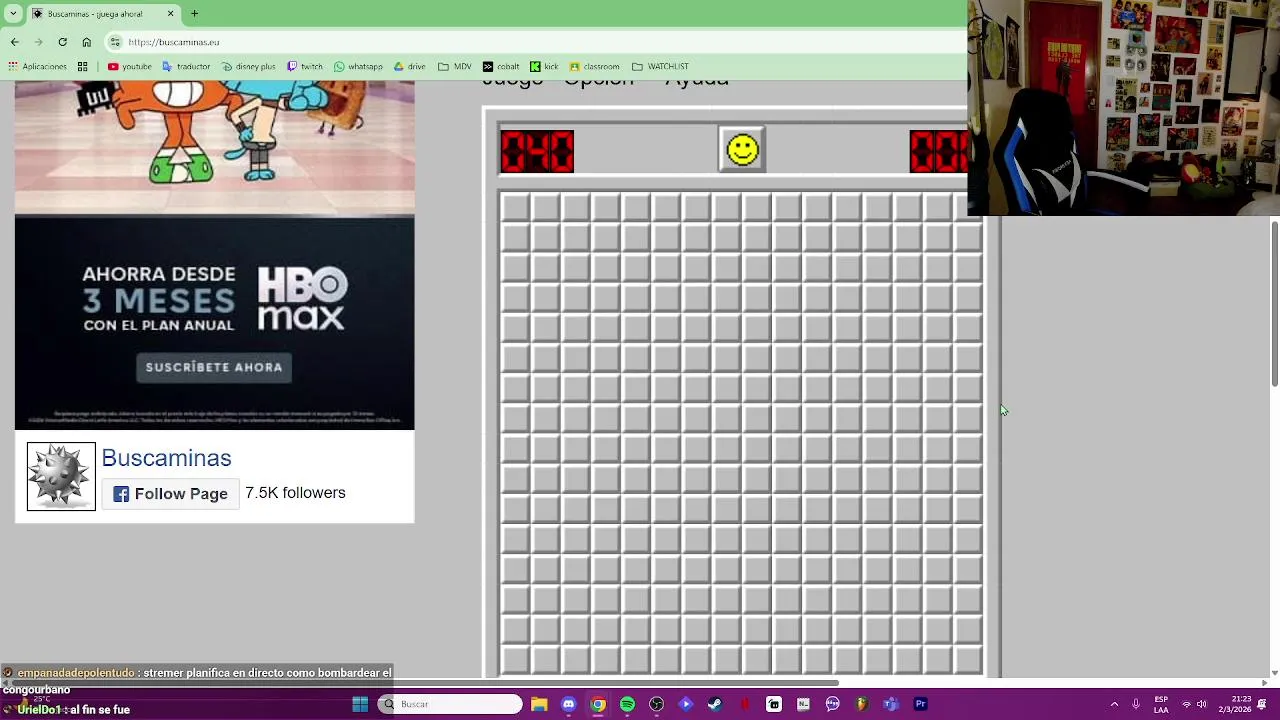Open Steam from the taskbar
The width and height of the screenshot is (1280, 720).
[715, 704]
